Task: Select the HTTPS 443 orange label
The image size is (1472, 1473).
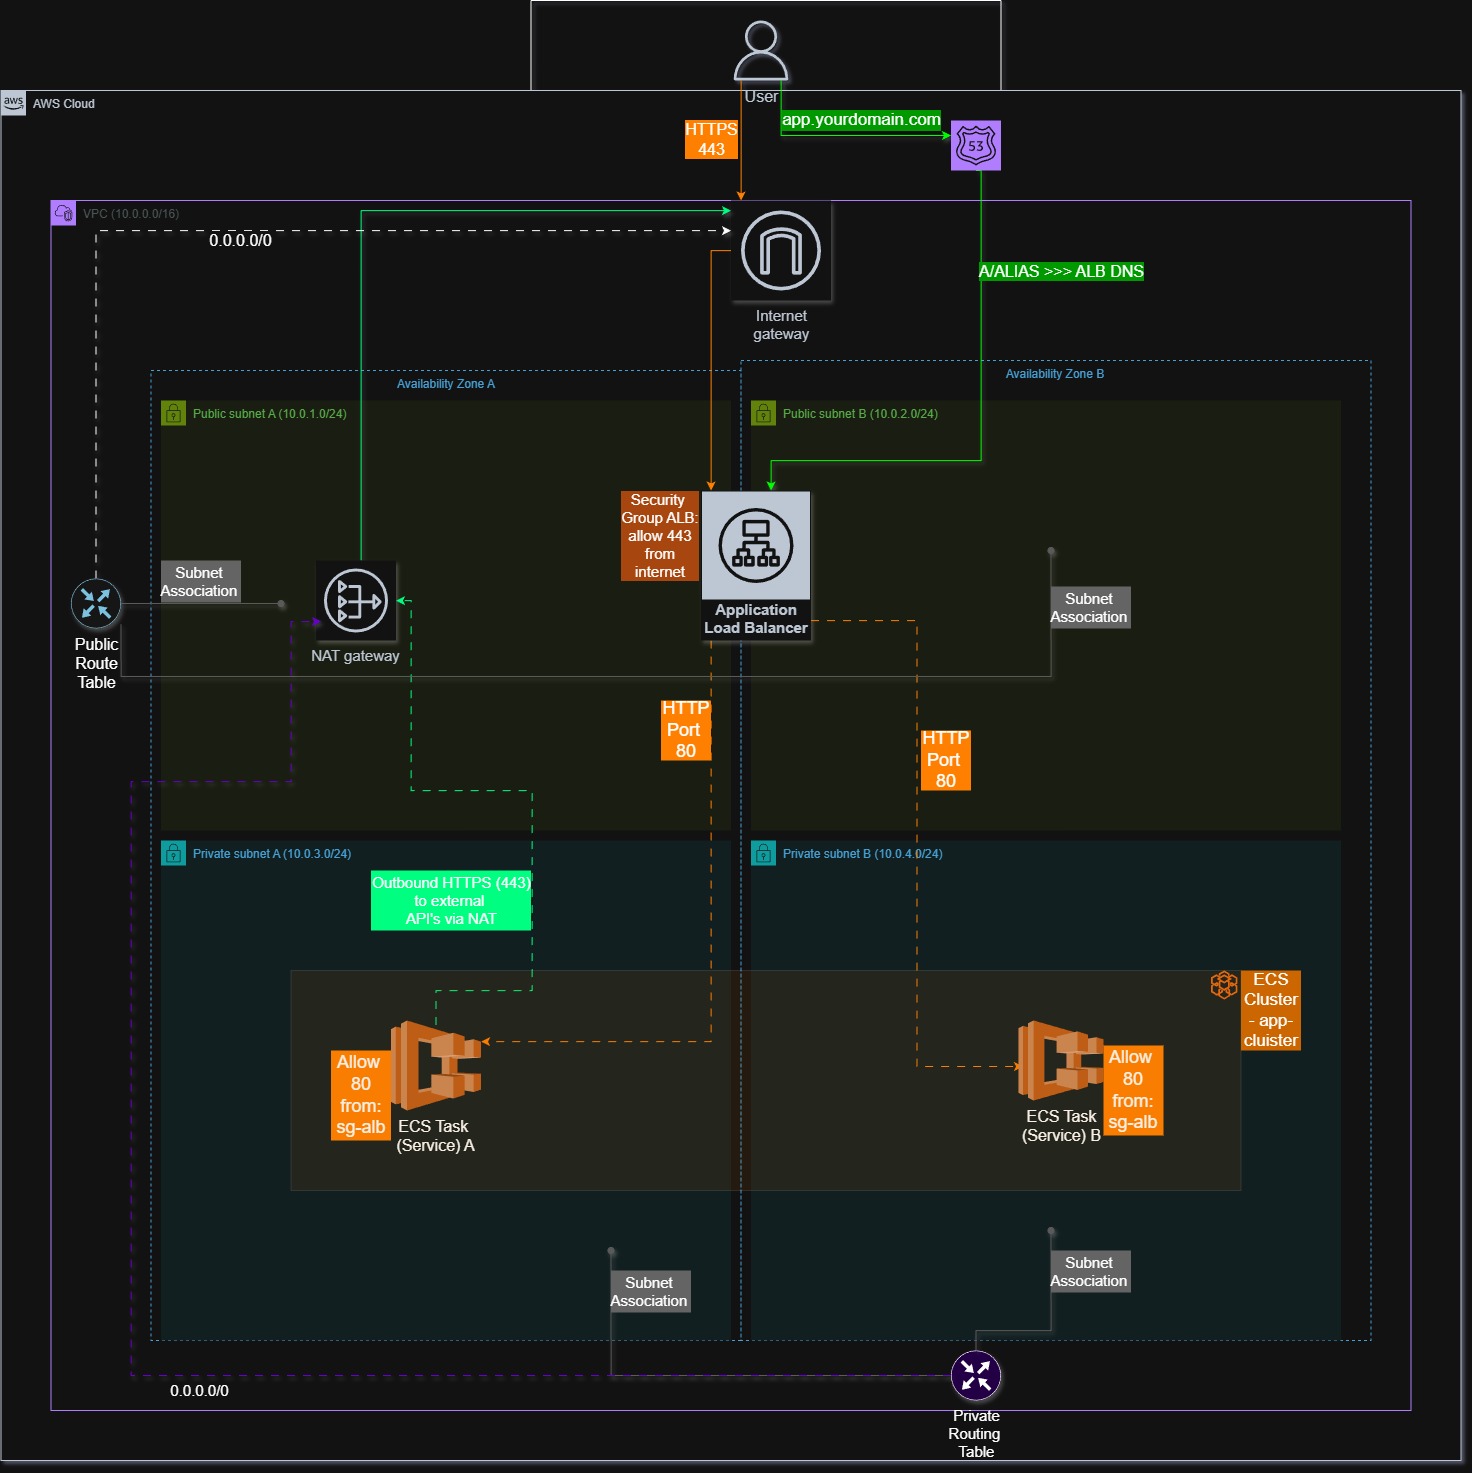Action: point(711,139)
